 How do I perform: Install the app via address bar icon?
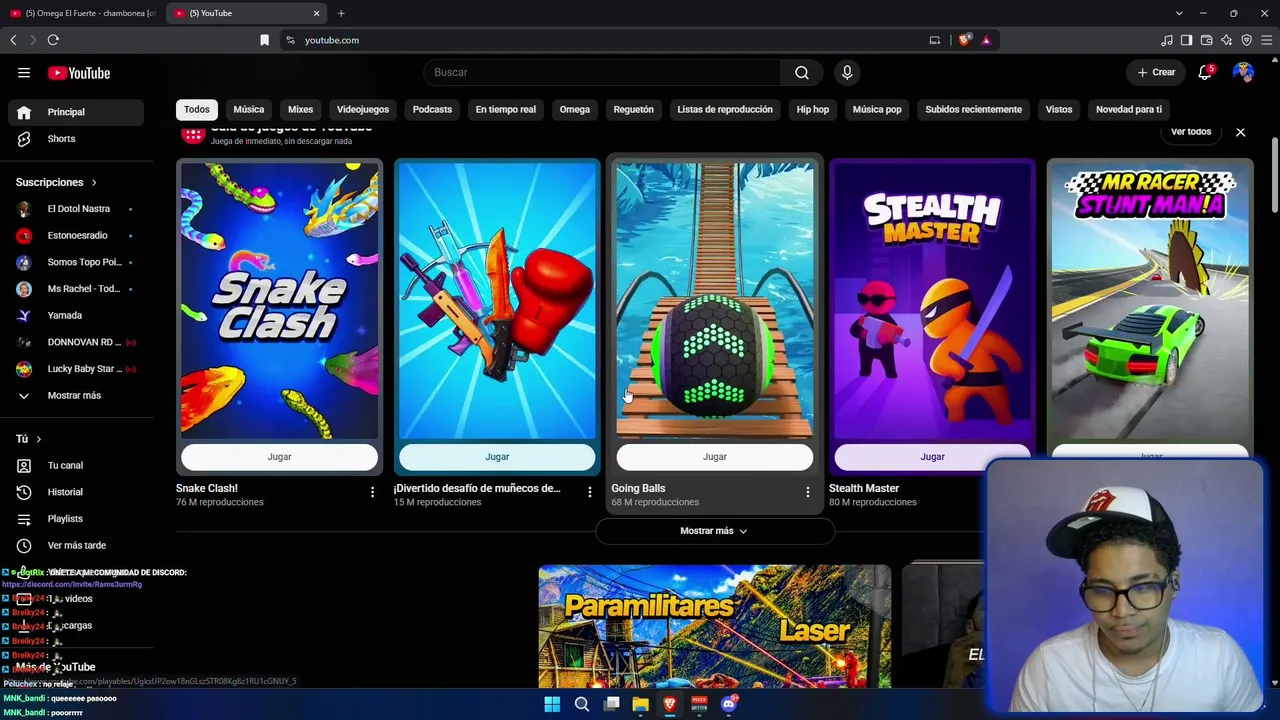tap(935, 40)
